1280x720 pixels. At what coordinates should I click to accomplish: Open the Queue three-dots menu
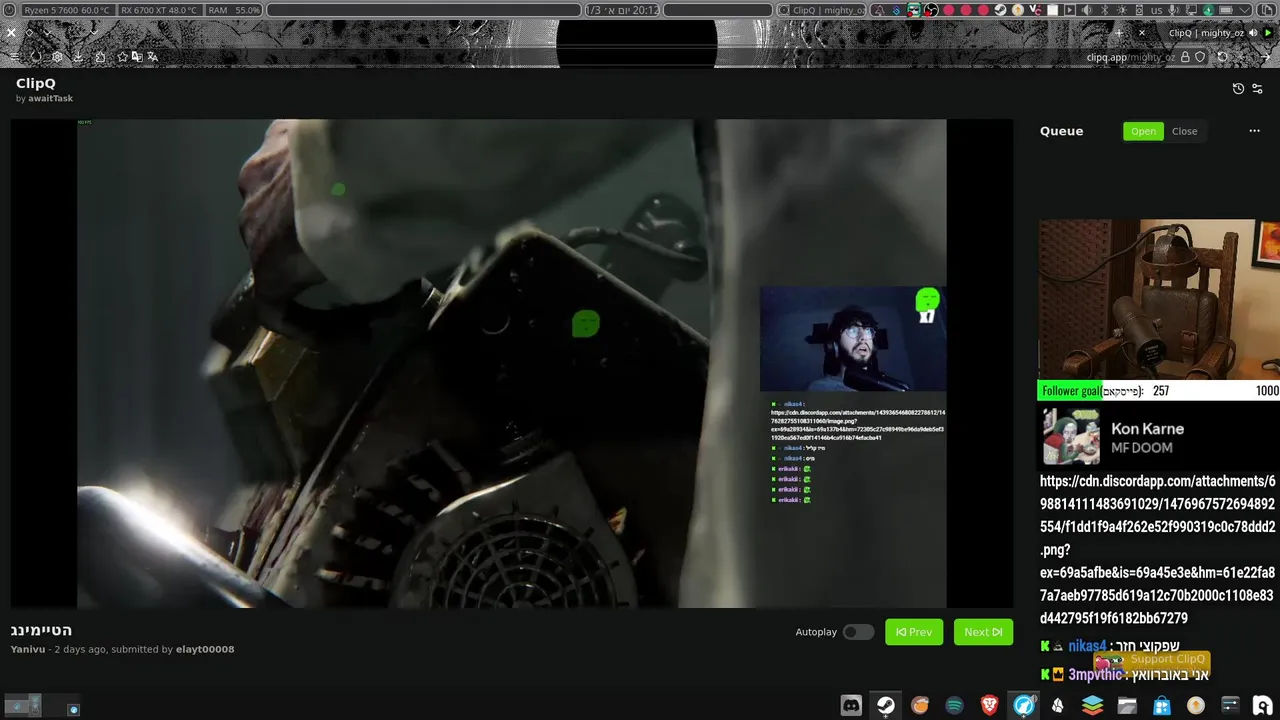(1254, 131)
